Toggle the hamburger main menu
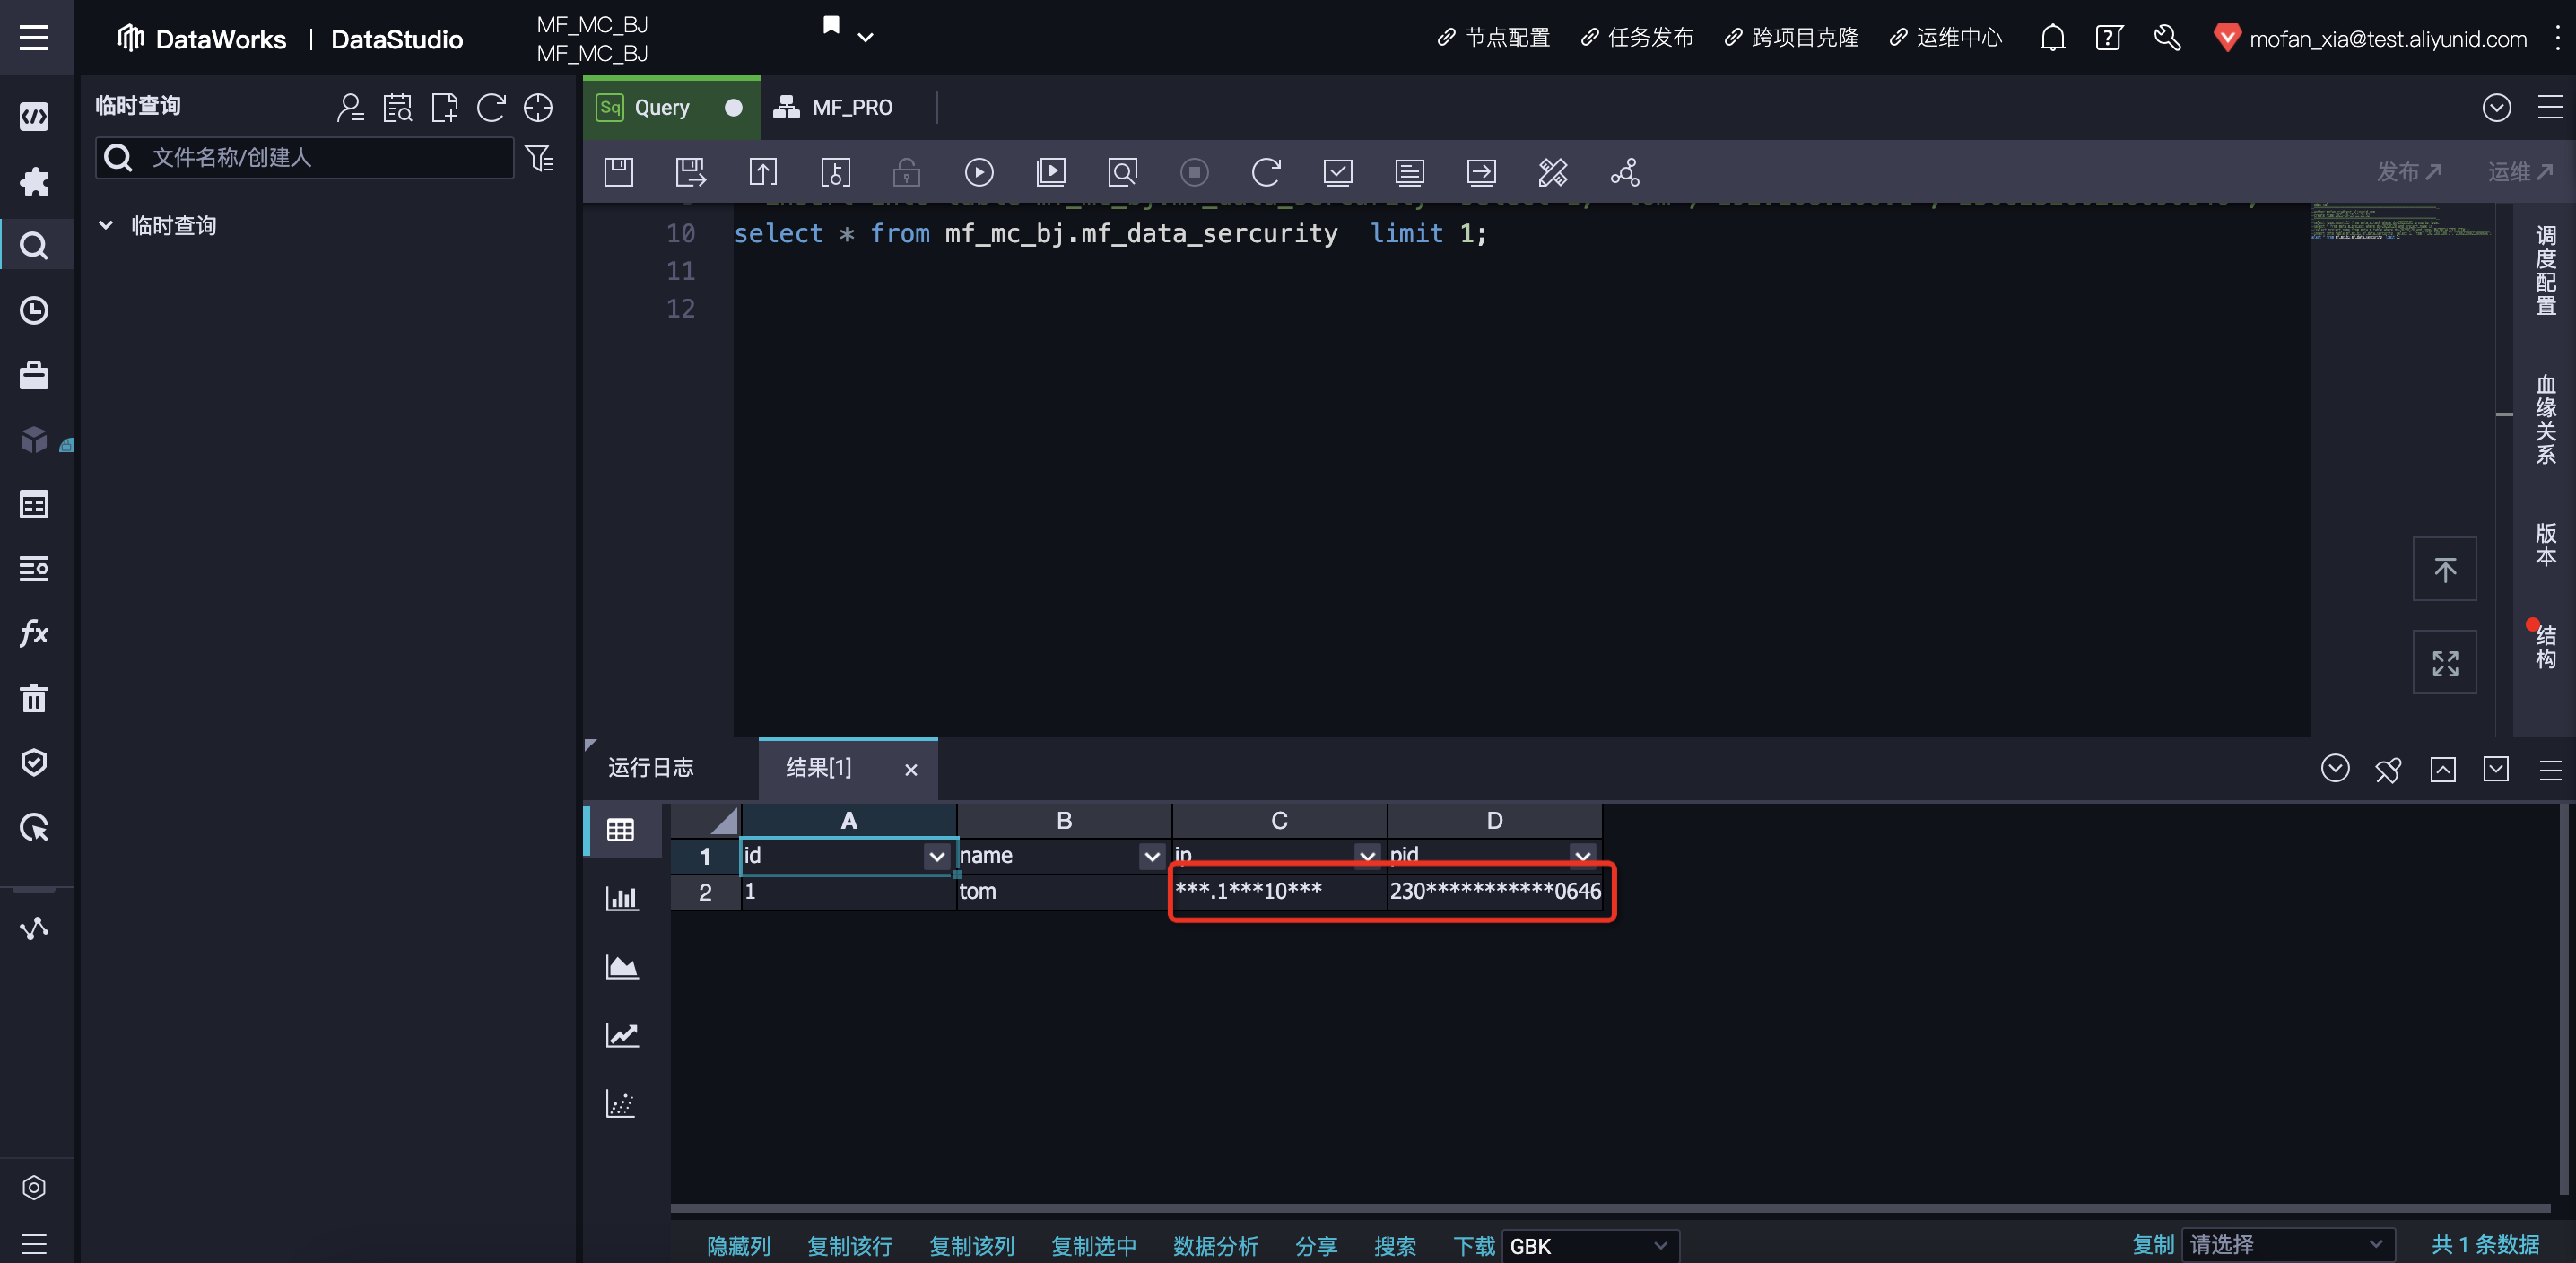 pos(34,38)
